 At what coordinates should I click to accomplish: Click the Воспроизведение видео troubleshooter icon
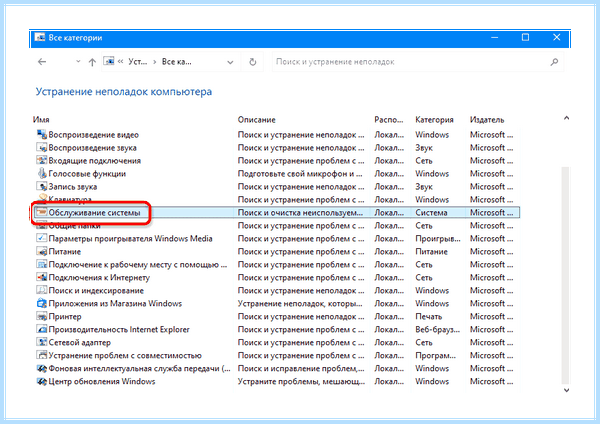[x=41, y=134]
